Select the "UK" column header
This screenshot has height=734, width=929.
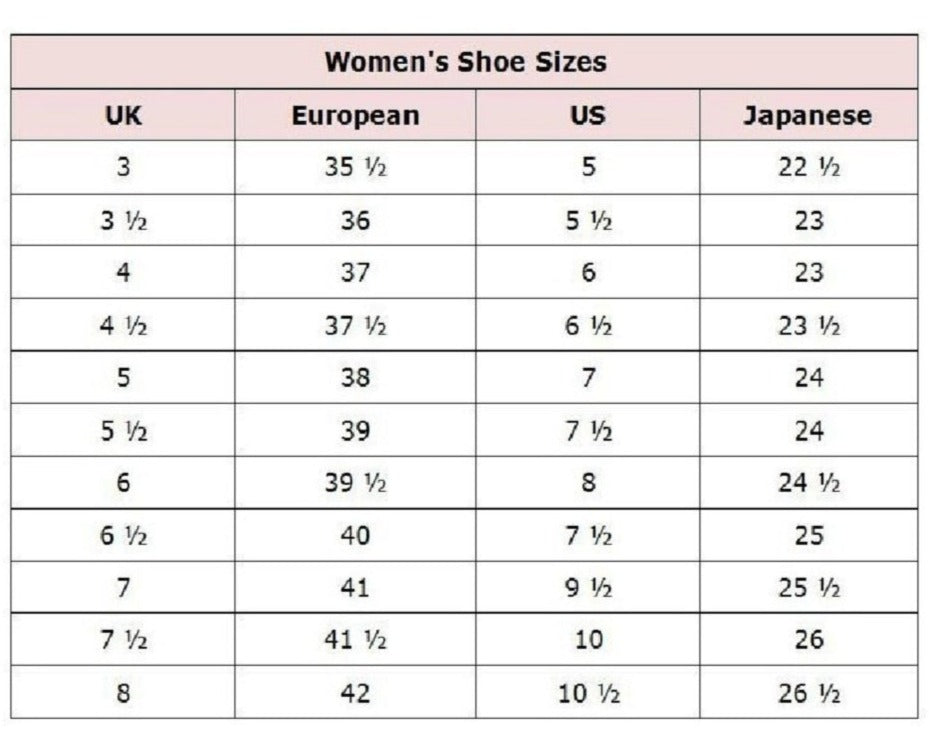(x=123, y=115)
